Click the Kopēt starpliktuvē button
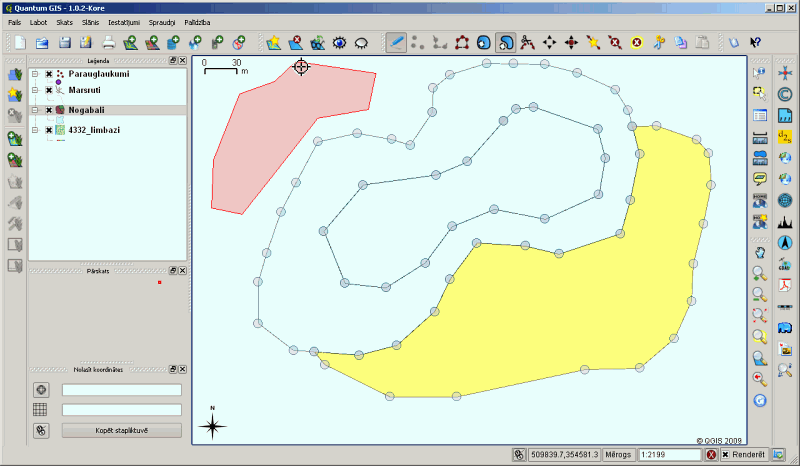The height and width of the screenshot is (466, 800). click(121, 430)
